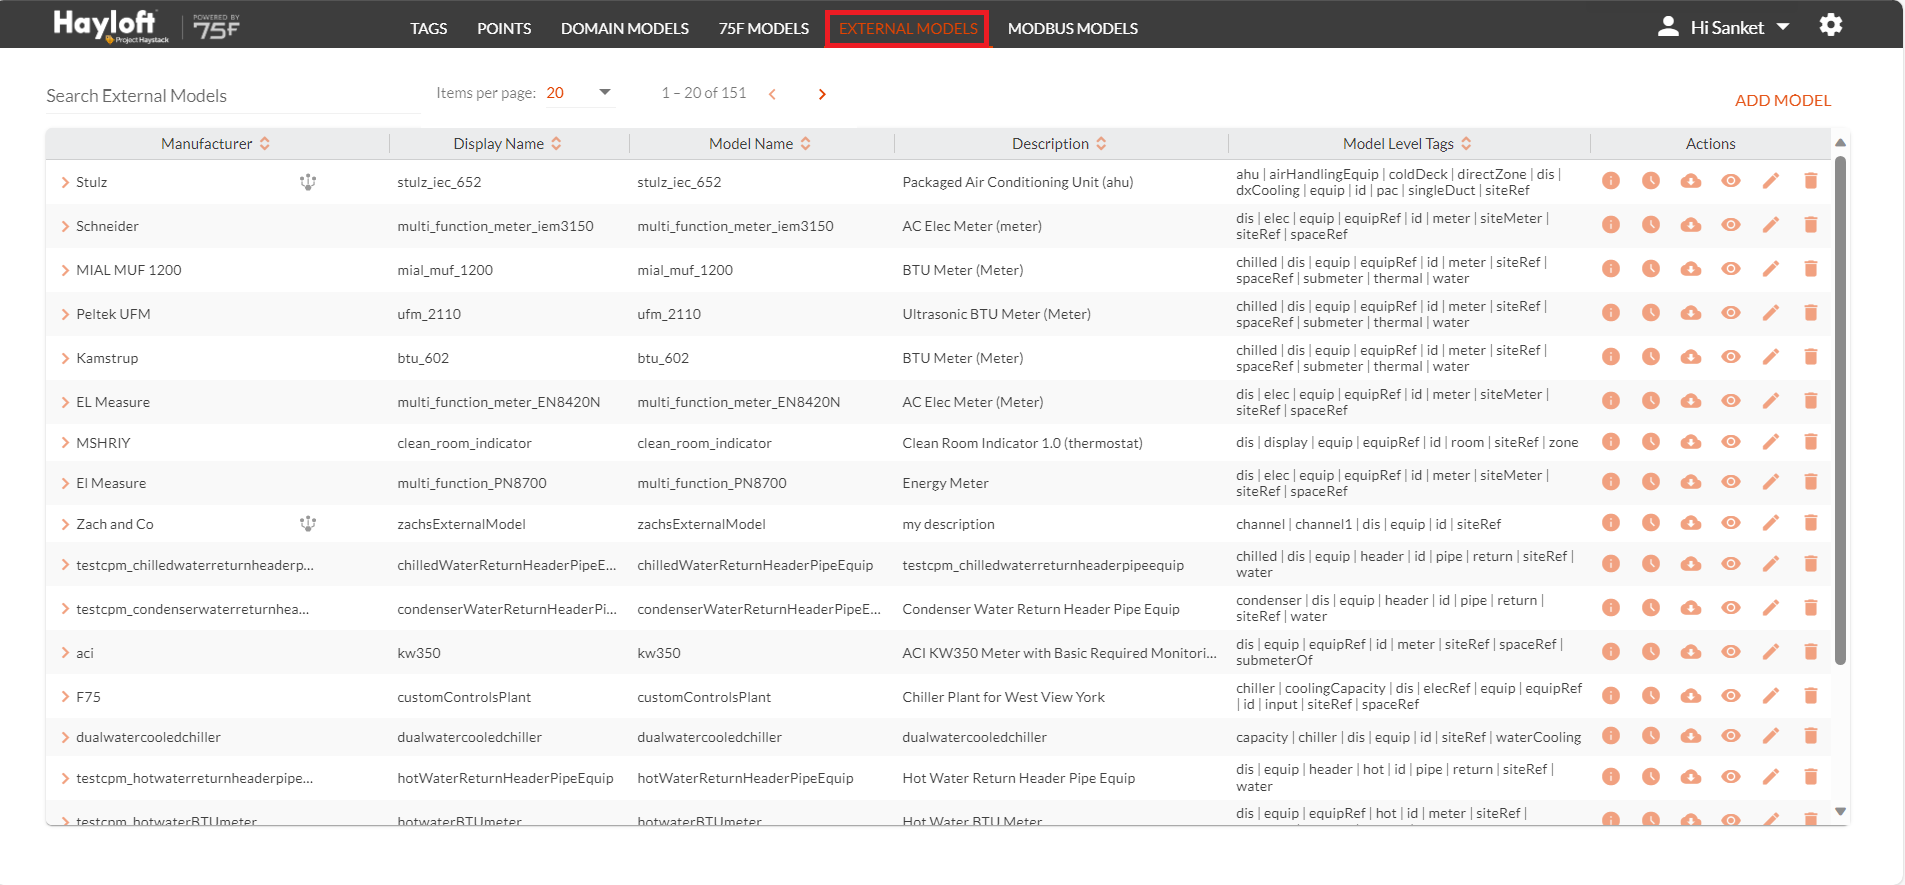Open info for the Schneider model
The width and height of the screenshot is (1905, 885).
coord(1610,225)
